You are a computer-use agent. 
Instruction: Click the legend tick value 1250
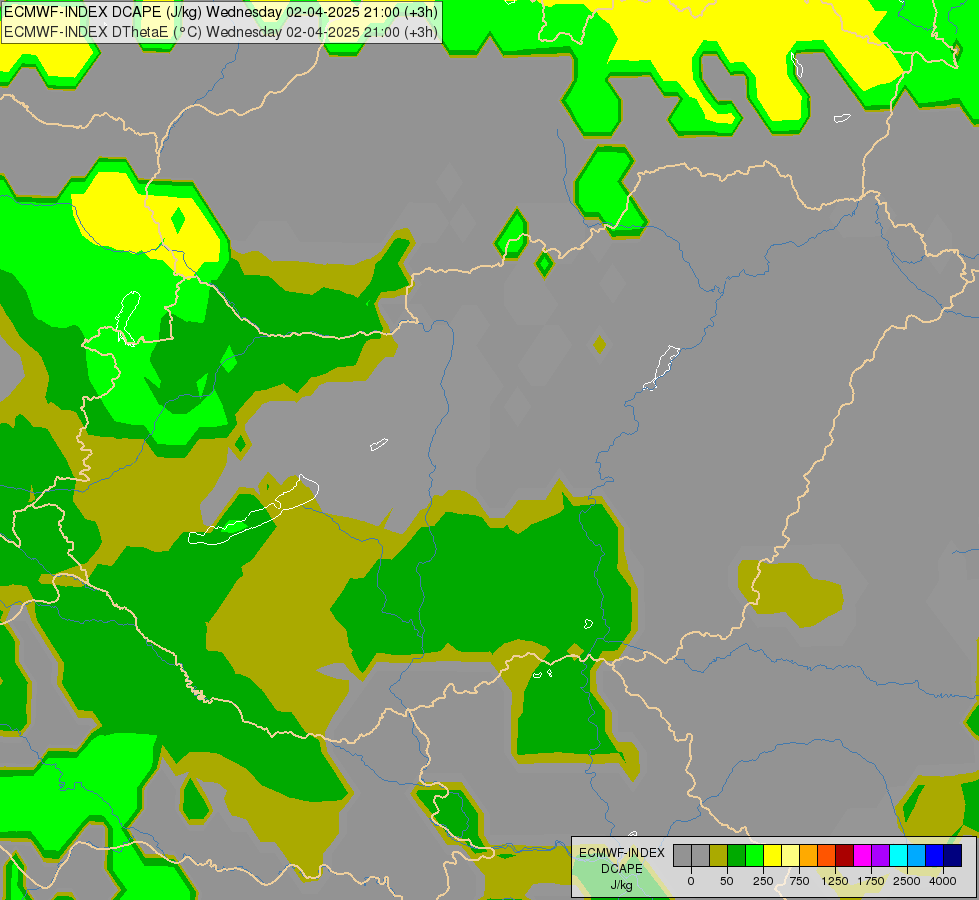(x=835, y=881)
